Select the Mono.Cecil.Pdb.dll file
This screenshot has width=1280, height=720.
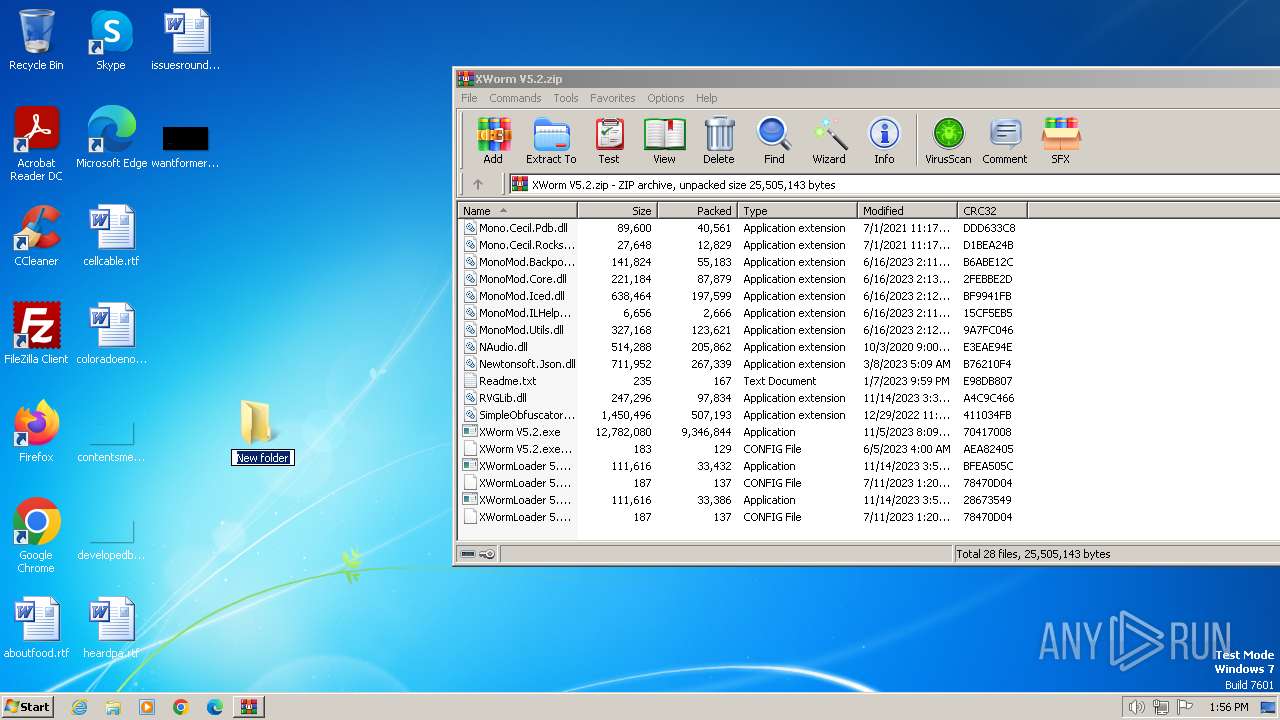tap(740, 228)
